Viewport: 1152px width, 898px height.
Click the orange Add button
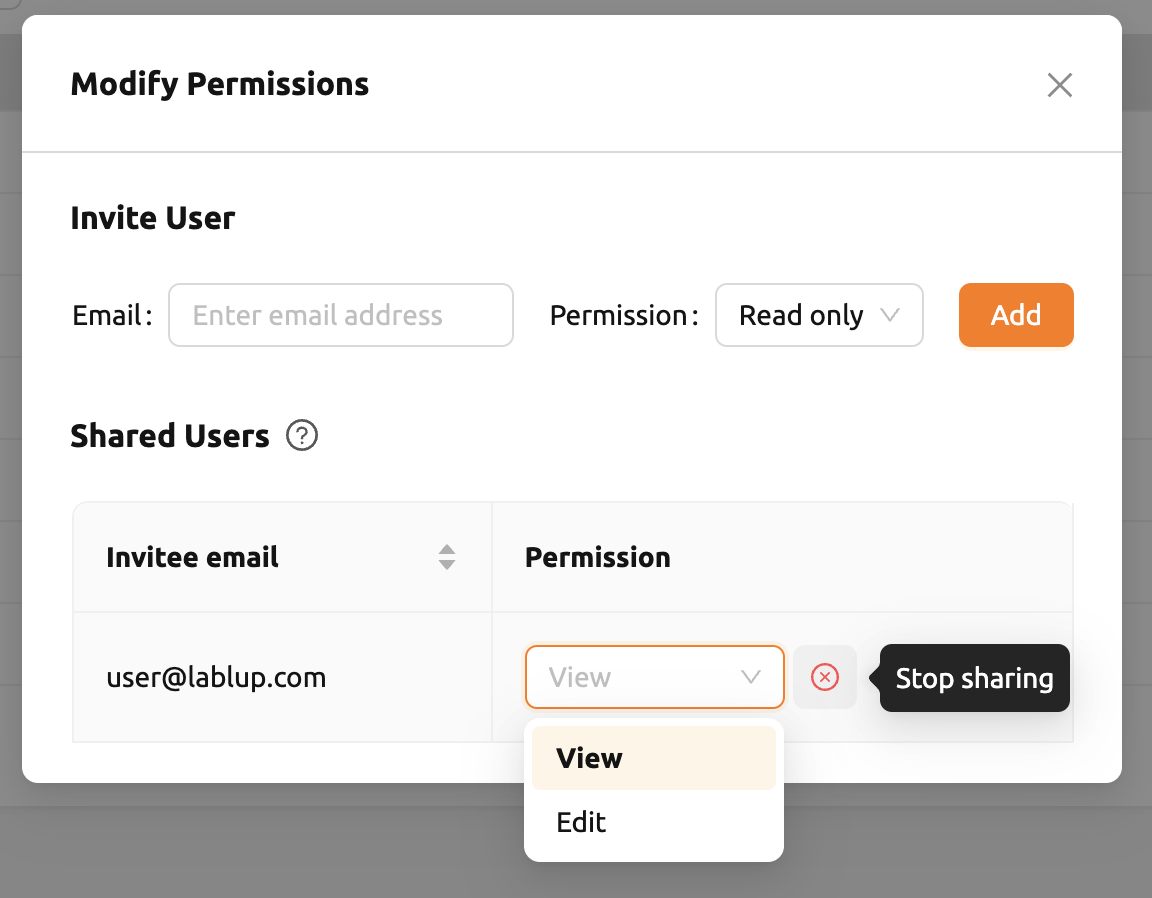tap(1016, 315)
